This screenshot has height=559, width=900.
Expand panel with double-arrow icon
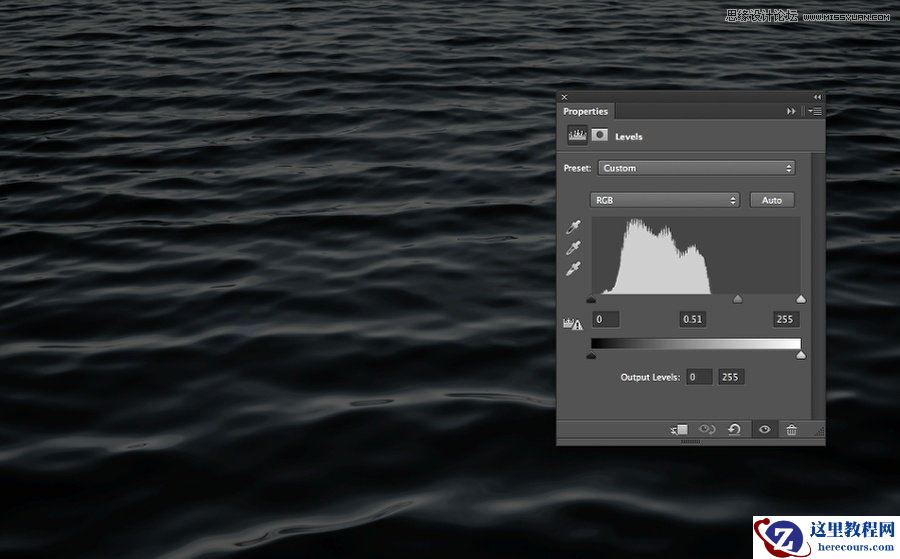click(791, 111)
